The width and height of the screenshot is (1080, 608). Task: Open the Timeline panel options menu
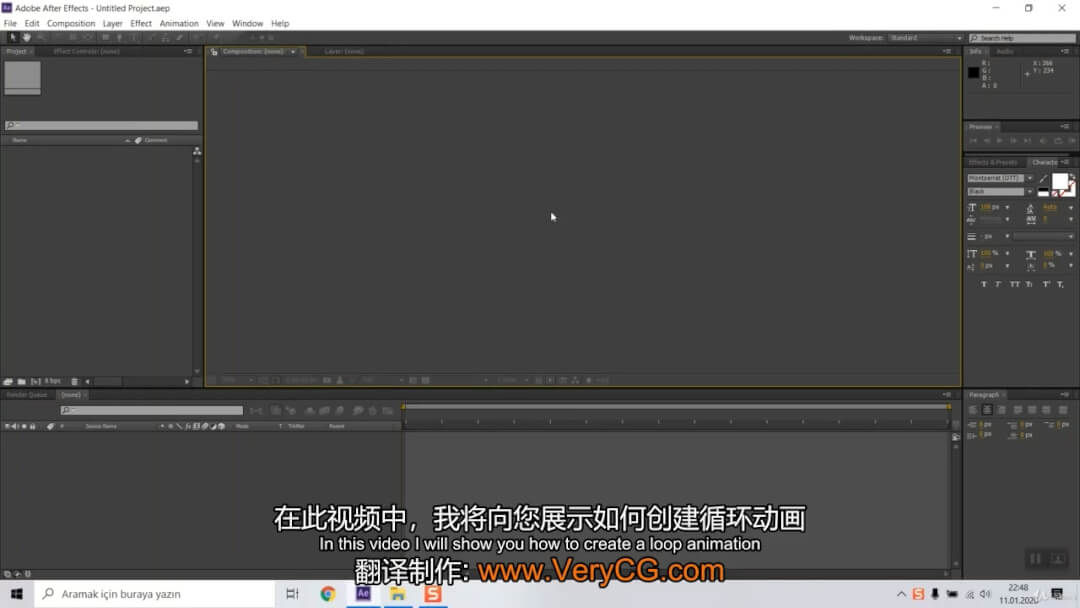[947, 395]
